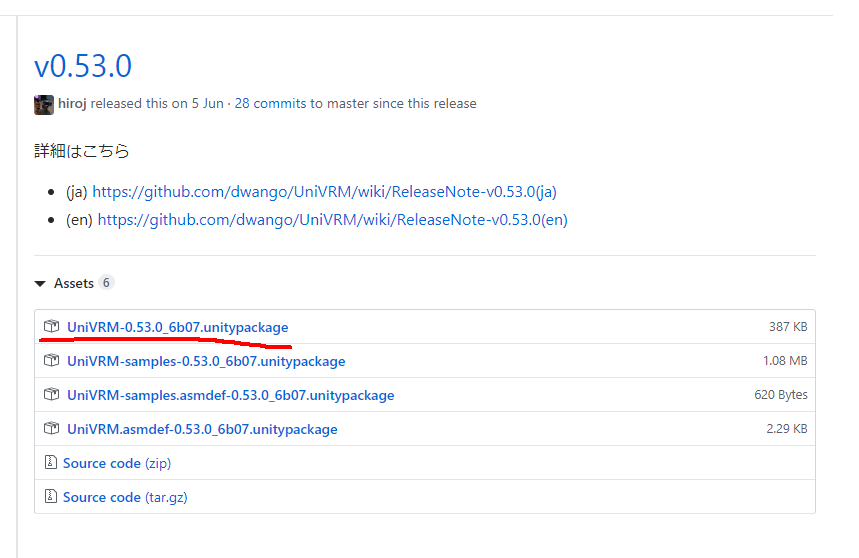Open the Japanese (ja) release note URL
The width and height of the screenshot is (859, 558).
tap(324, 192)
